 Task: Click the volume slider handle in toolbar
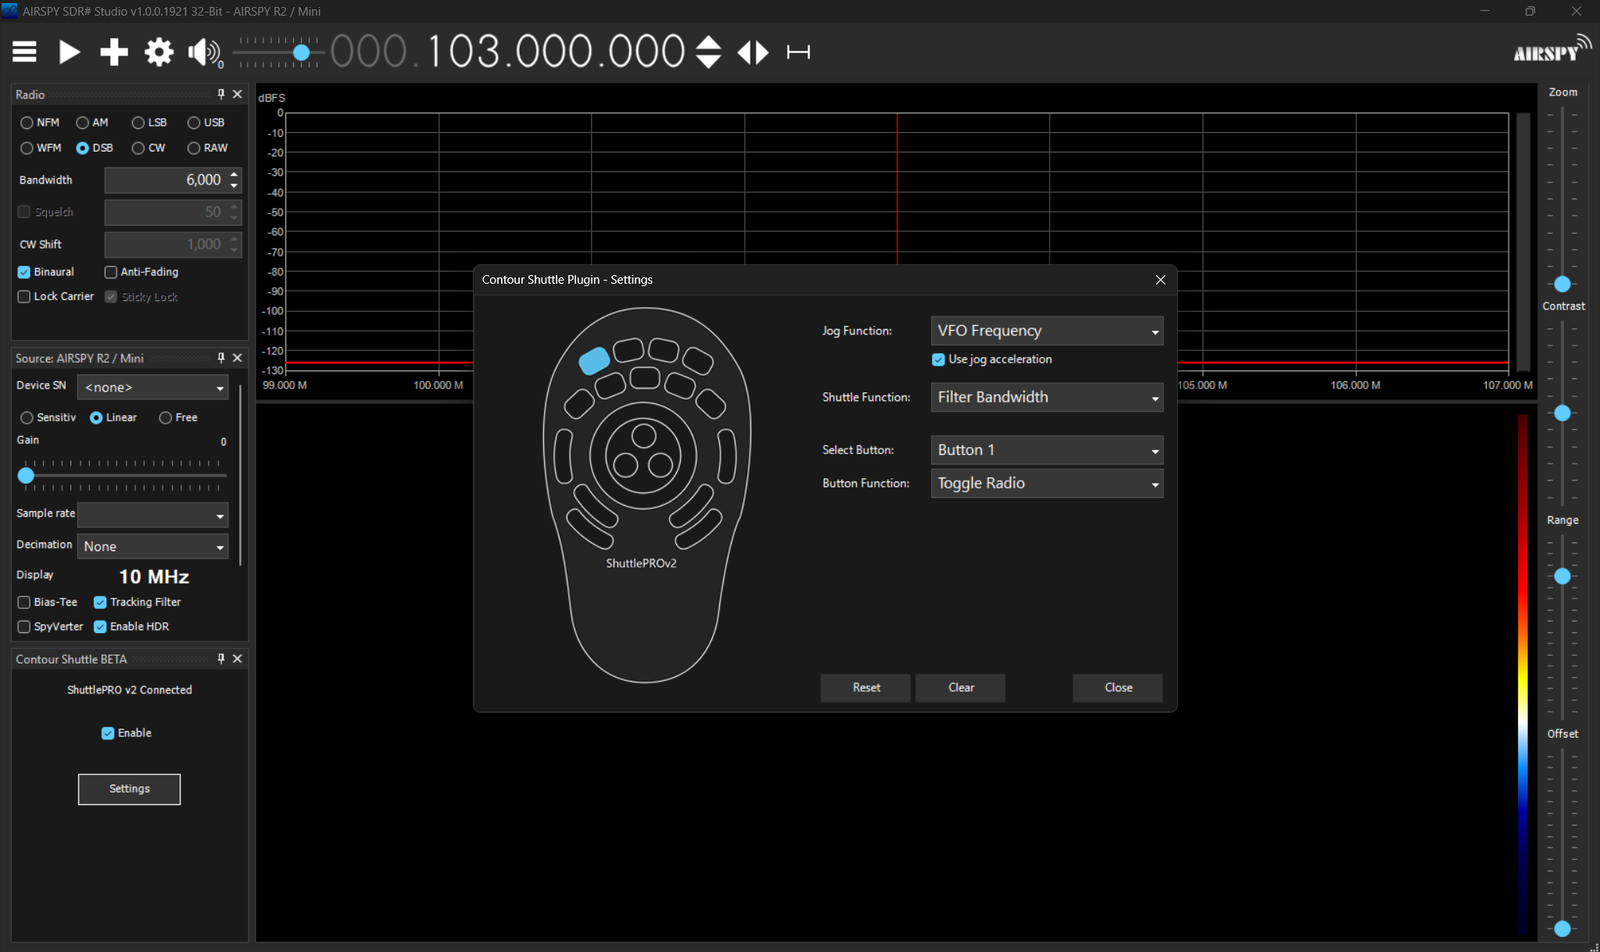(301, 52)
